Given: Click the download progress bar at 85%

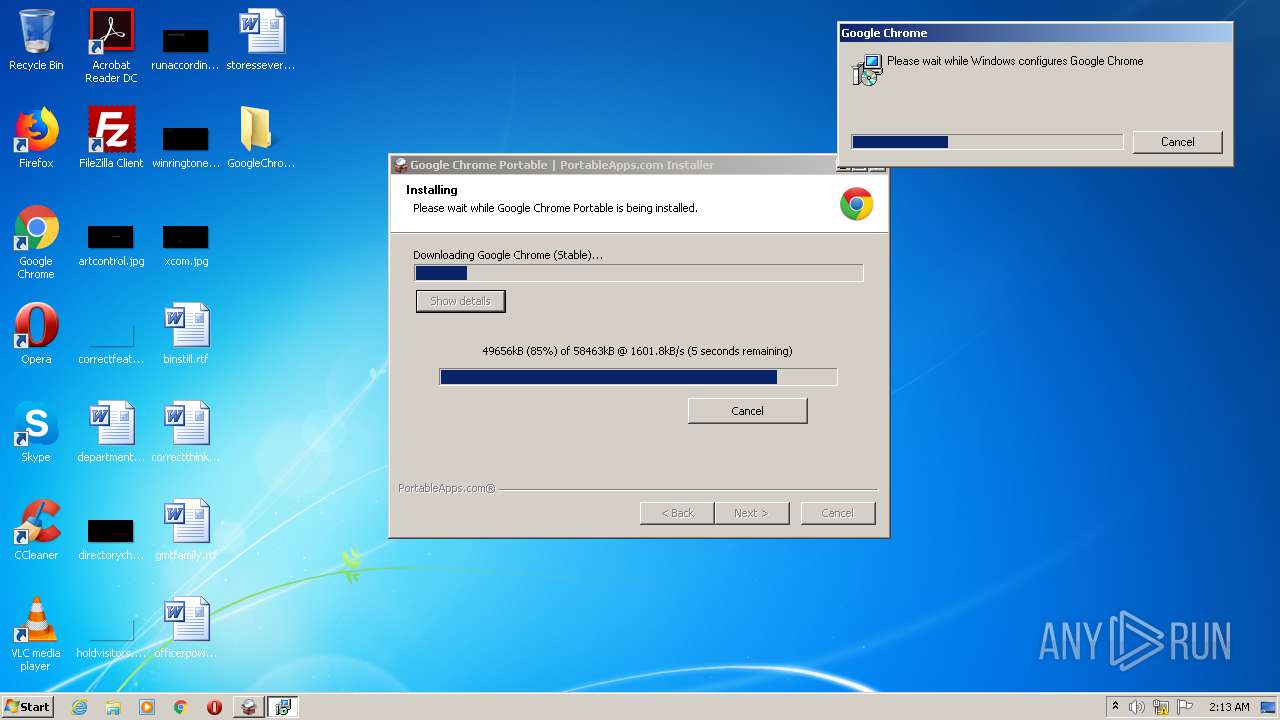Looking at the screenshot, I should pos(638,377).
